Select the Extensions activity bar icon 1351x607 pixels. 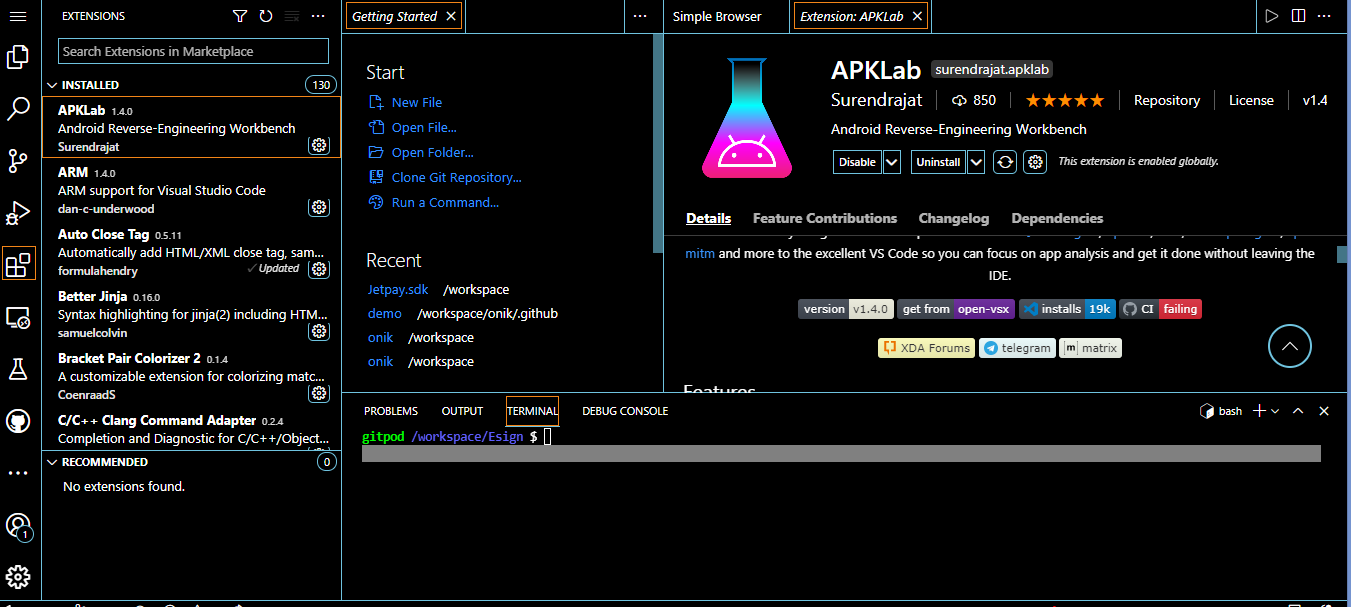18,265
